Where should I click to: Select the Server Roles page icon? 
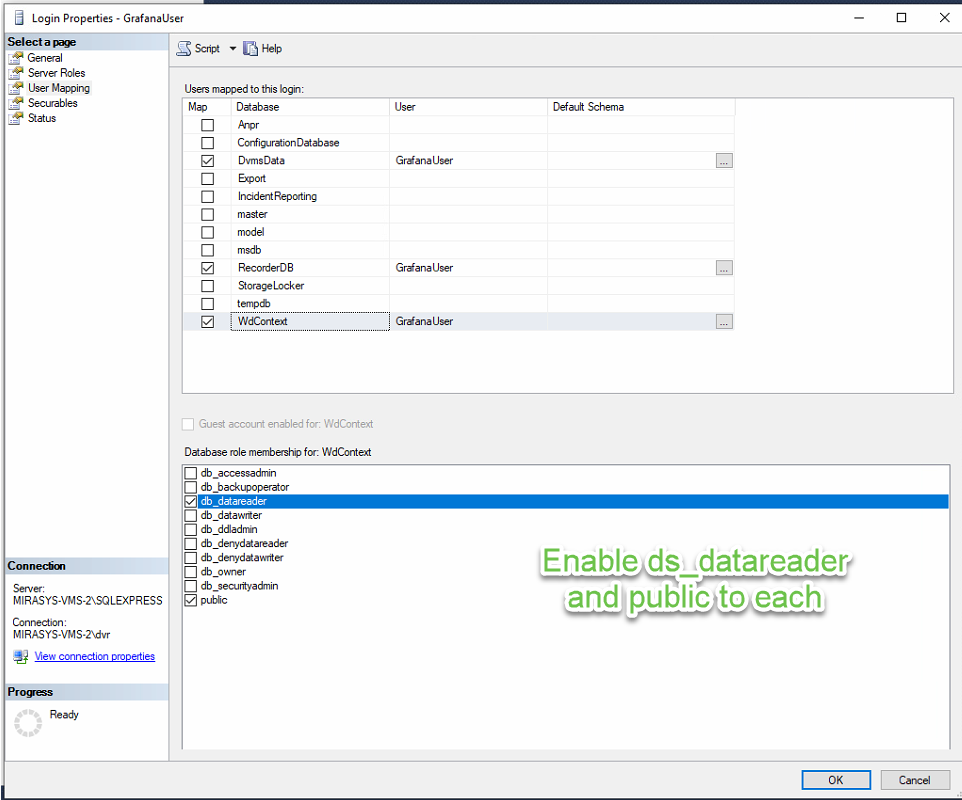16,73
